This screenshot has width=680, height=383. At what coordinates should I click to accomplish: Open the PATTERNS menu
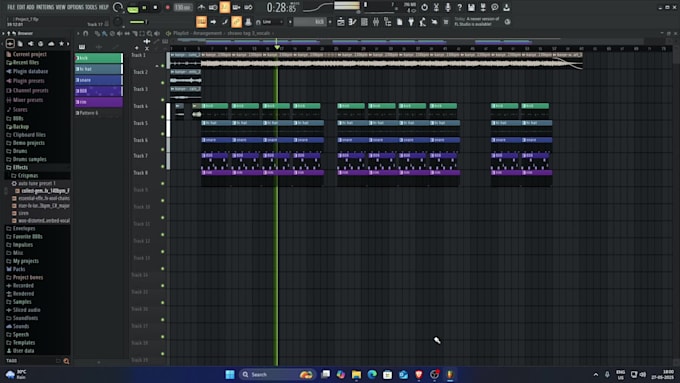point(45,7)
